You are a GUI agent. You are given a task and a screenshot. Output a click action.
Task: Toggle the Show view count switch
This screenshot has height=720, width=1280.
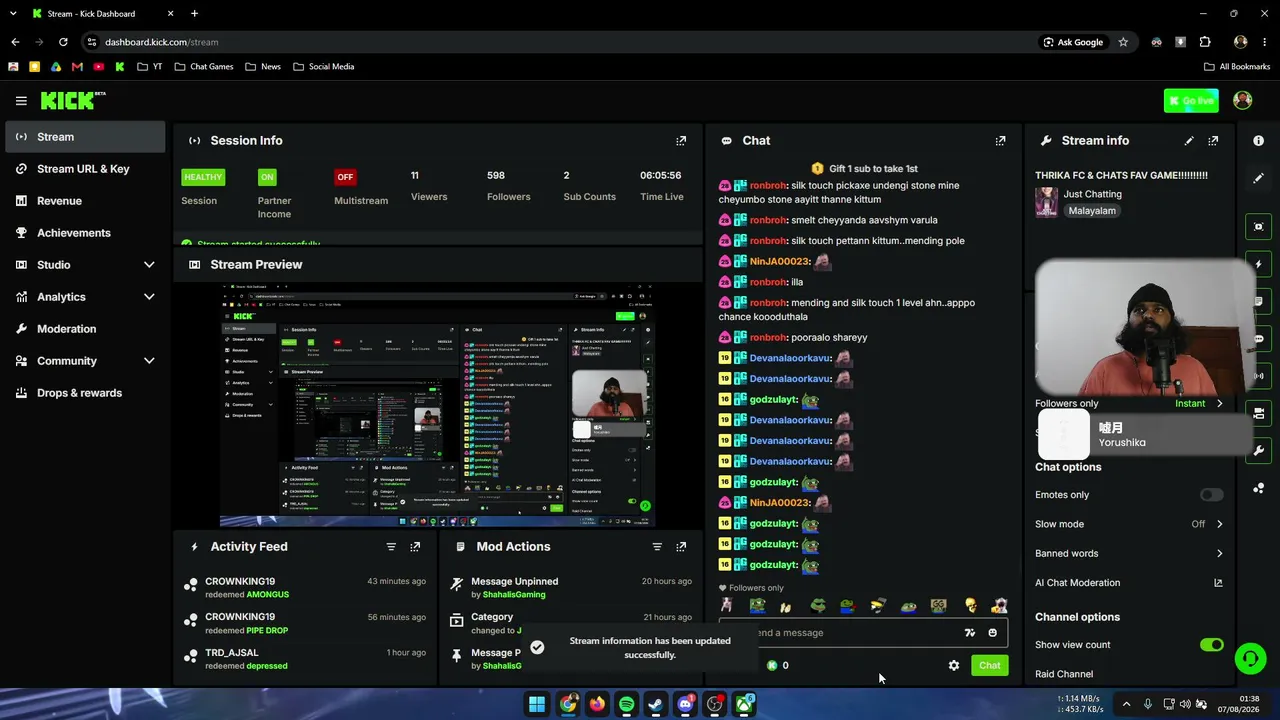click(x=1211, y=645)
